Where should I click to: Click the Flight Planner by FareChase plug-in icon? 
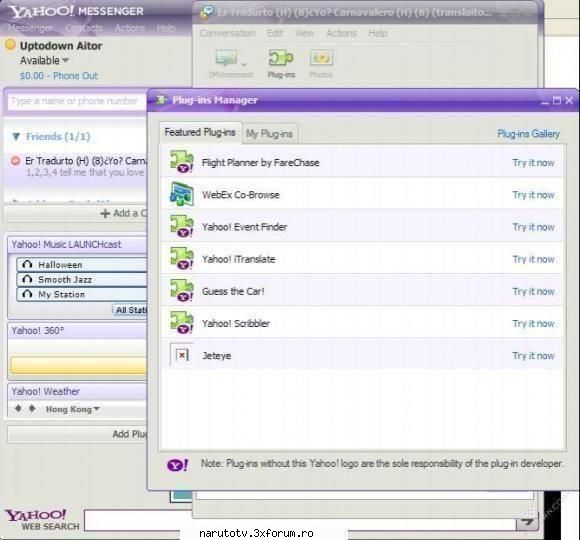pyautogui.click(x=182, y=162)
